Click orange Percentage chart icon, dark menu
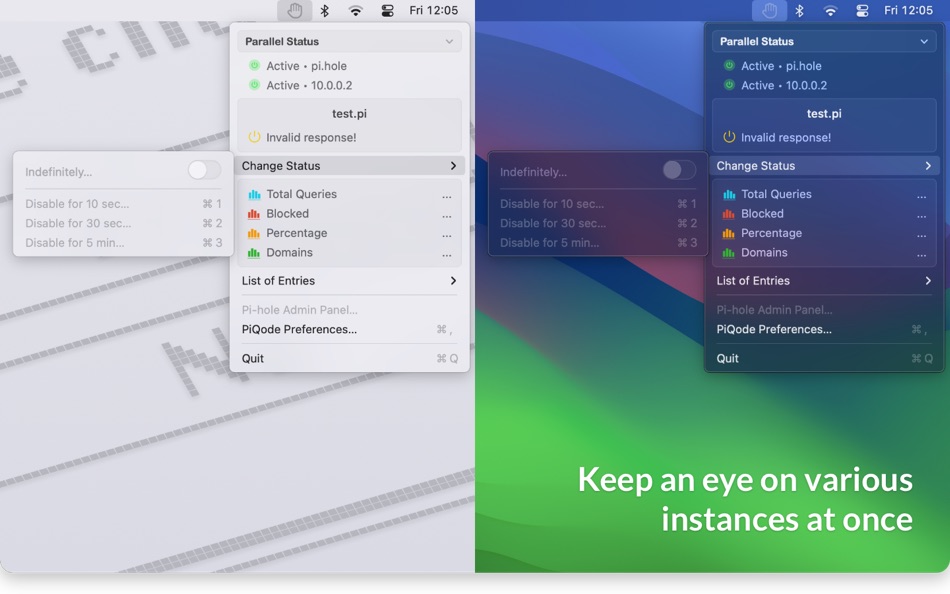The width and height of the screenshot is (950, 594). pyautogui.click(x=729, y=233)
